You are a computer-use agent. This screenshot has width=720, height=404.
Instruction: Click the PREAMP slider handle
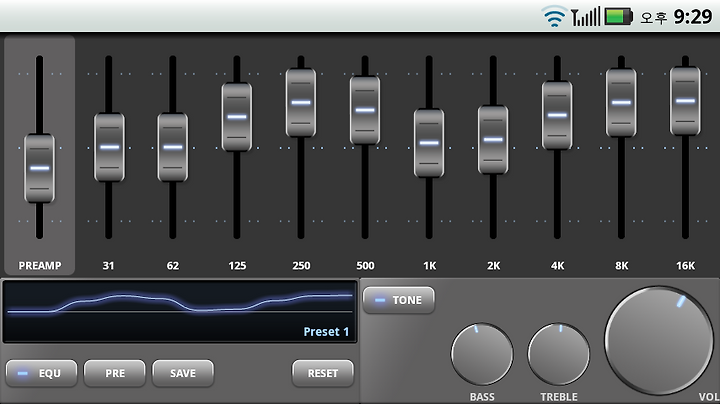(39, 168)
